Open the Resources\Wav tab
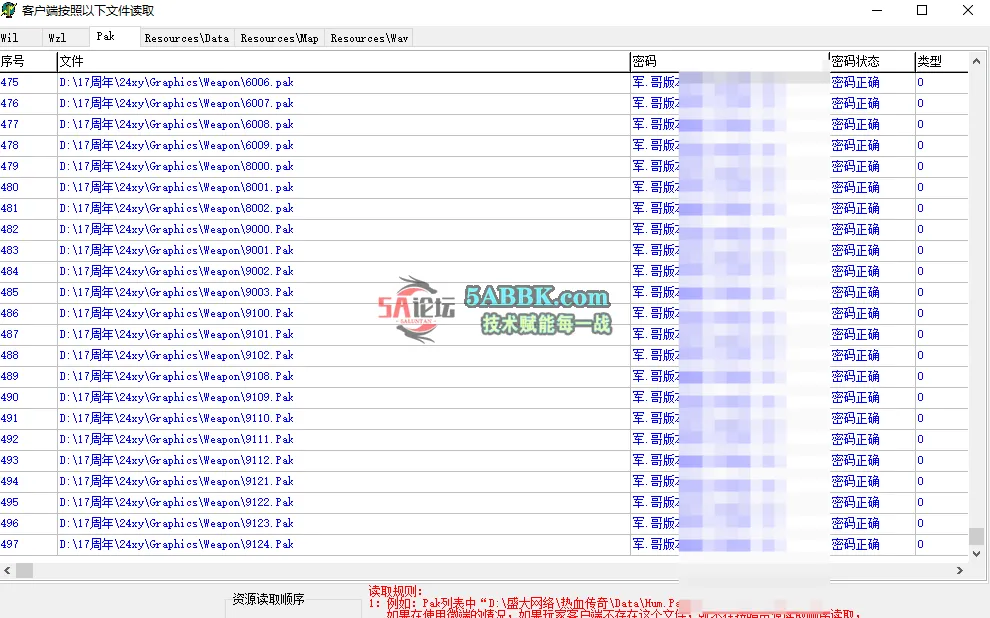Viewport: 990px width, 618px height. pyautogui.click(x=369, y=39)
